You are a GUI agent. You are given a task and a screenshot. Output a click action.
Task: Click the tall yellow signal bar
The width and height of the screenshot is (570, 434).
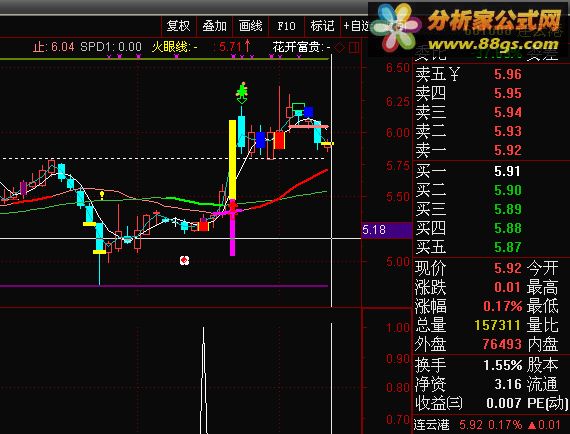tap(232, 160)
